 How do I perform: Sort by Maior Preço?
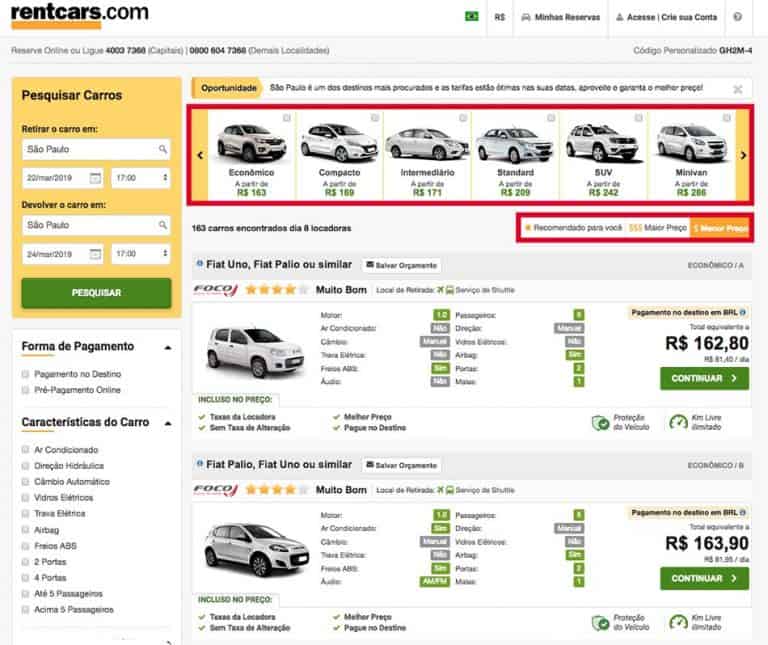click(658, 228)
